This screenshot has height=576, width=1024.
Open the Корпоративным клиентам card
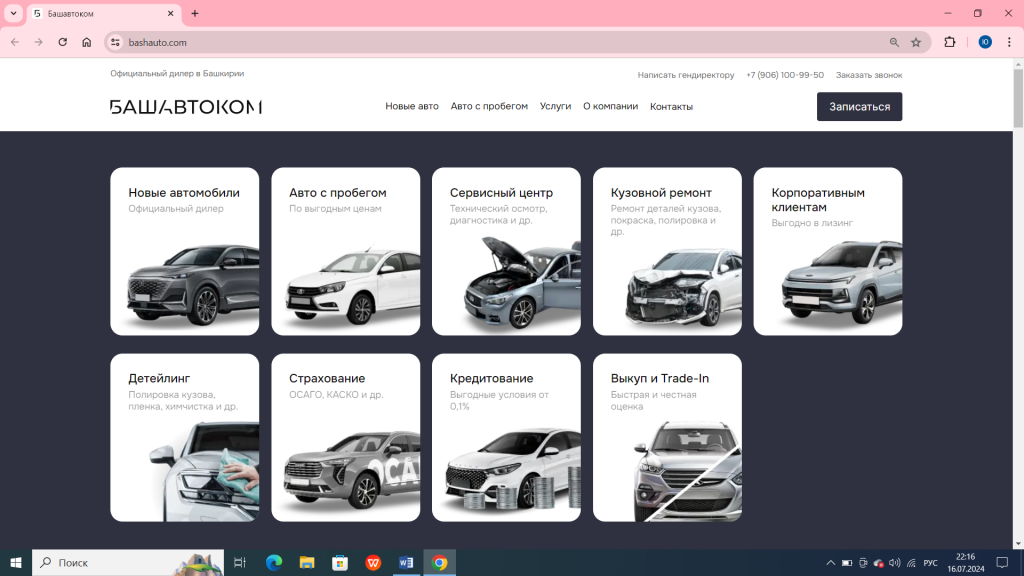coord(828,251)
